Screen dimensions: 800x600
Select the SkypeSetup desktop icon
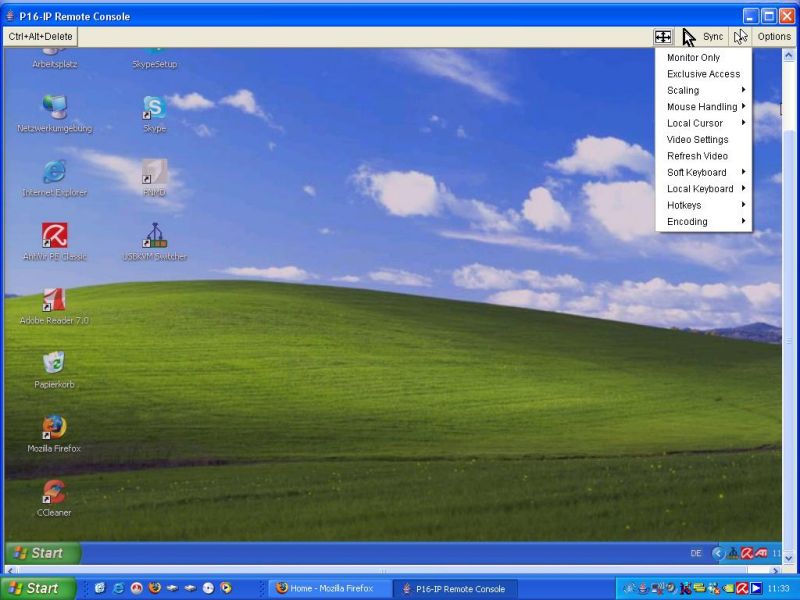click(155, 59)
